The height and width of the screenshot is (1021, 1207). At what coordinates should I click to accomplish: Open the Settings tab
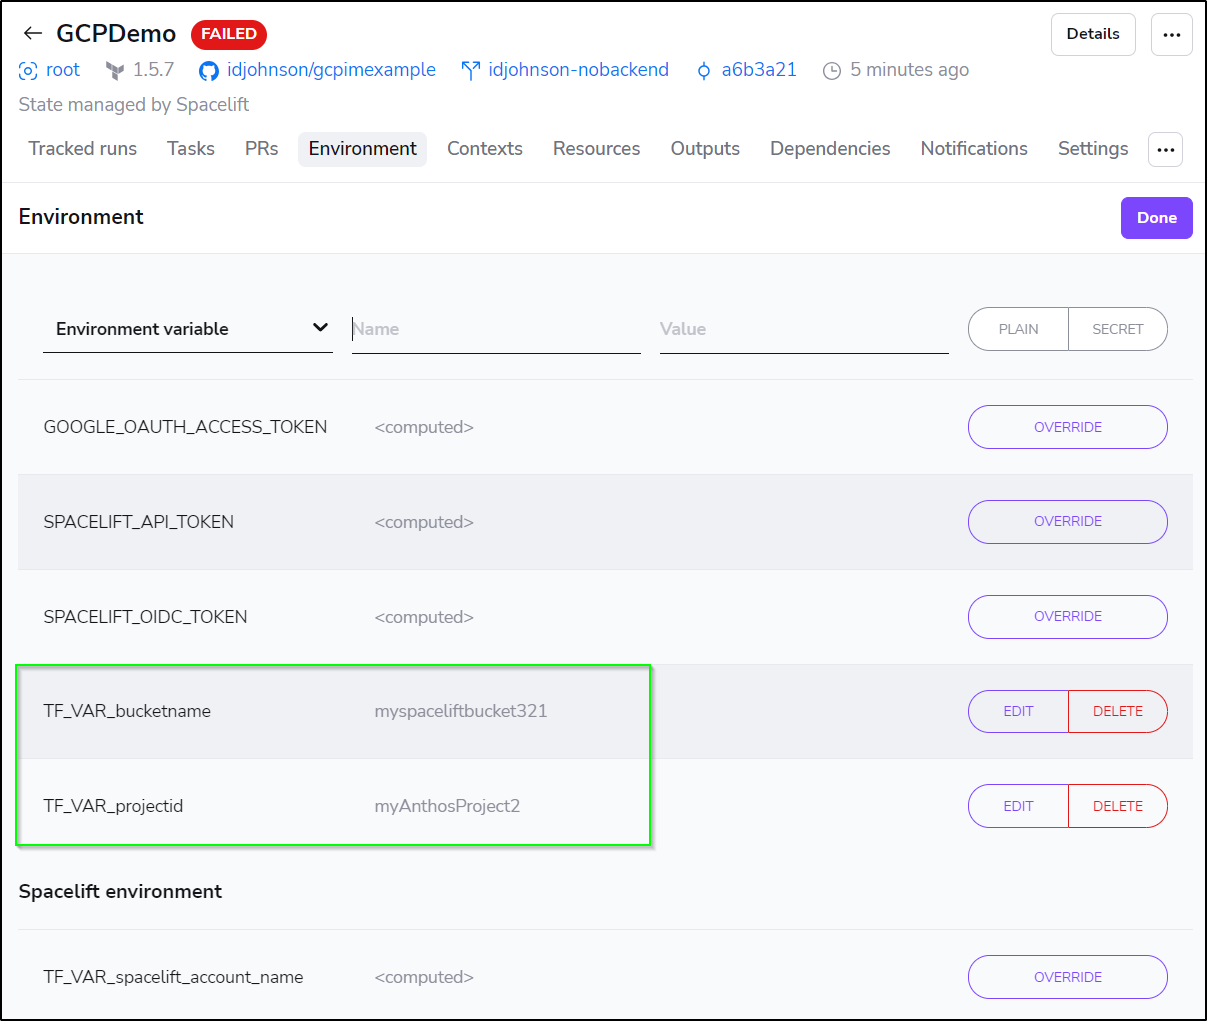point(1093,149)
